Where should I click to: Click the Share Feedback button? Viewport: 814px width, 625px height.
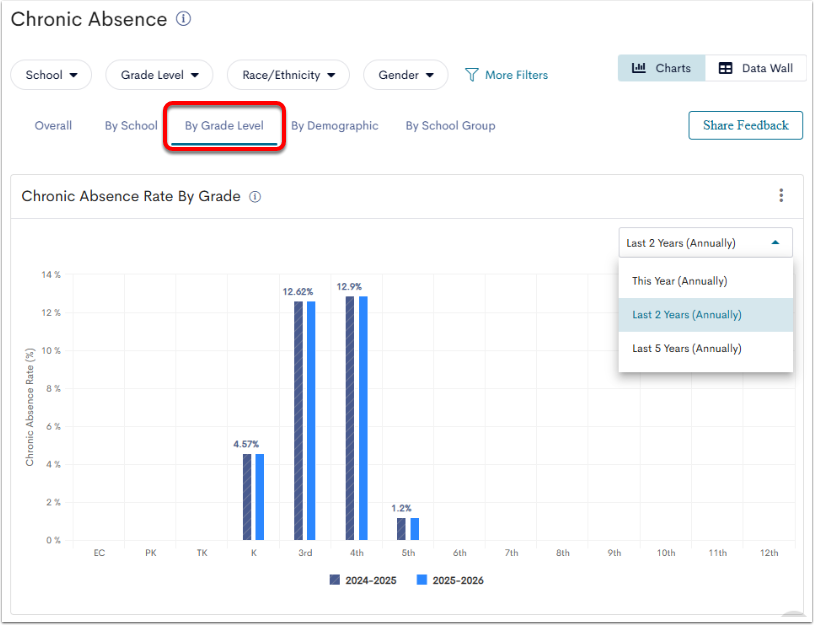tap(745, 125)
